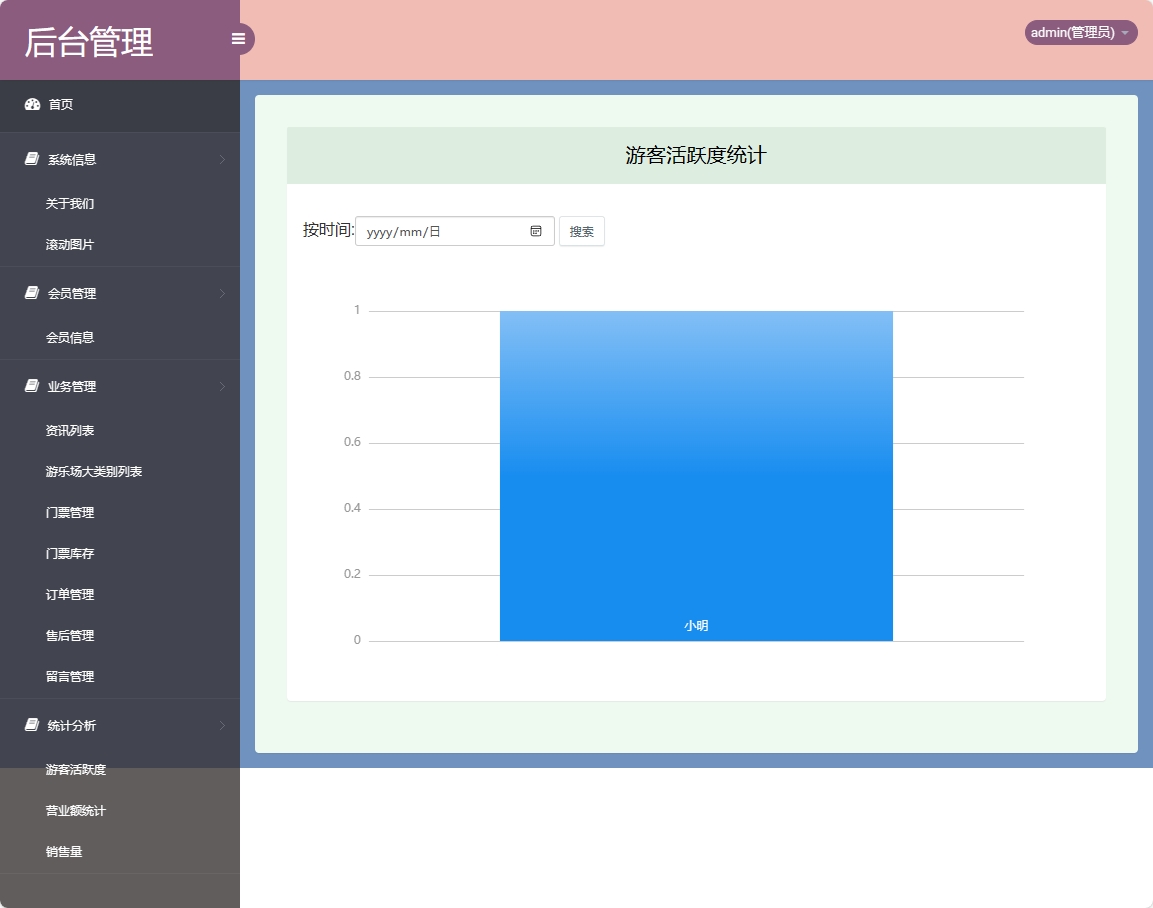Go to 门票管理 page
The width and height of the screenshot is (1153, 908).
(70, 512)
